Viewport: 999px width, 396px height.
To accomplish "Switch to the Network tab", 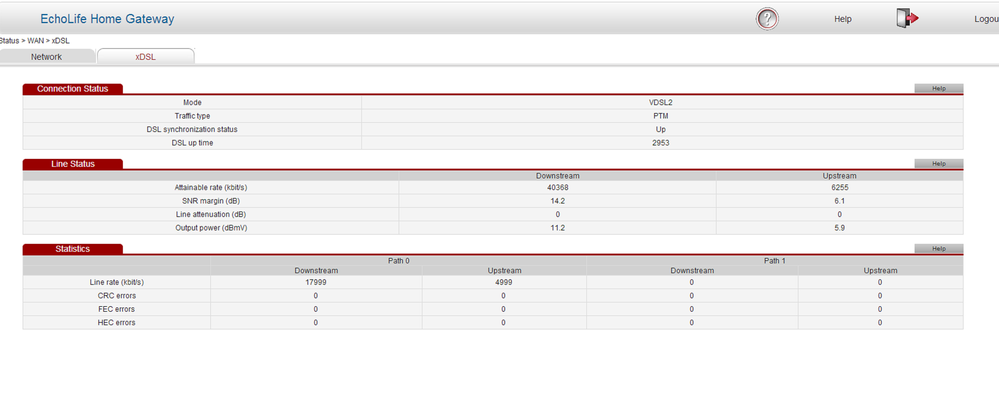I will [x=47, y=57].
